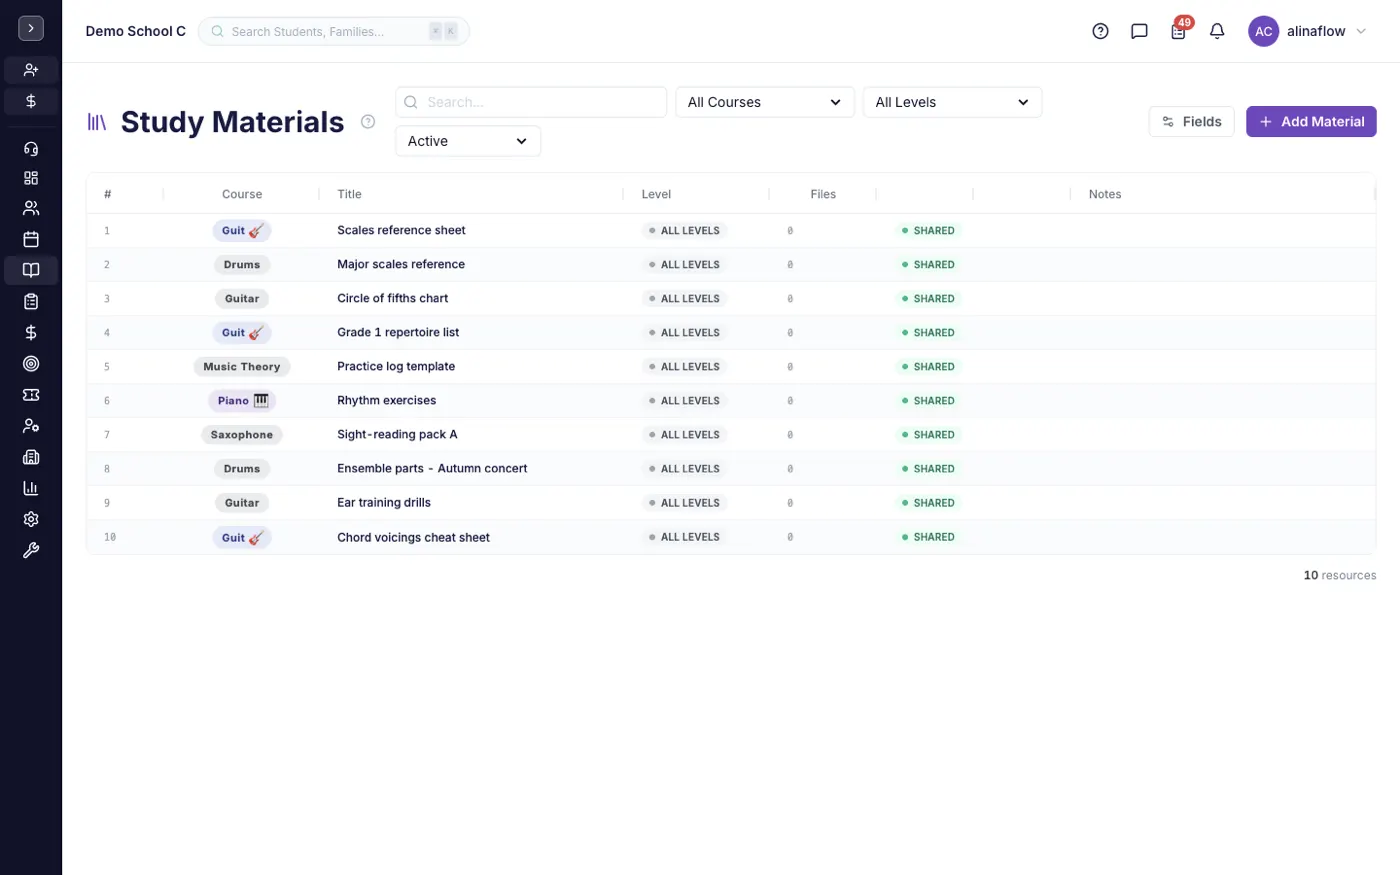
Task: Click the Music Theory course tag
Action: tap(242, 367)
